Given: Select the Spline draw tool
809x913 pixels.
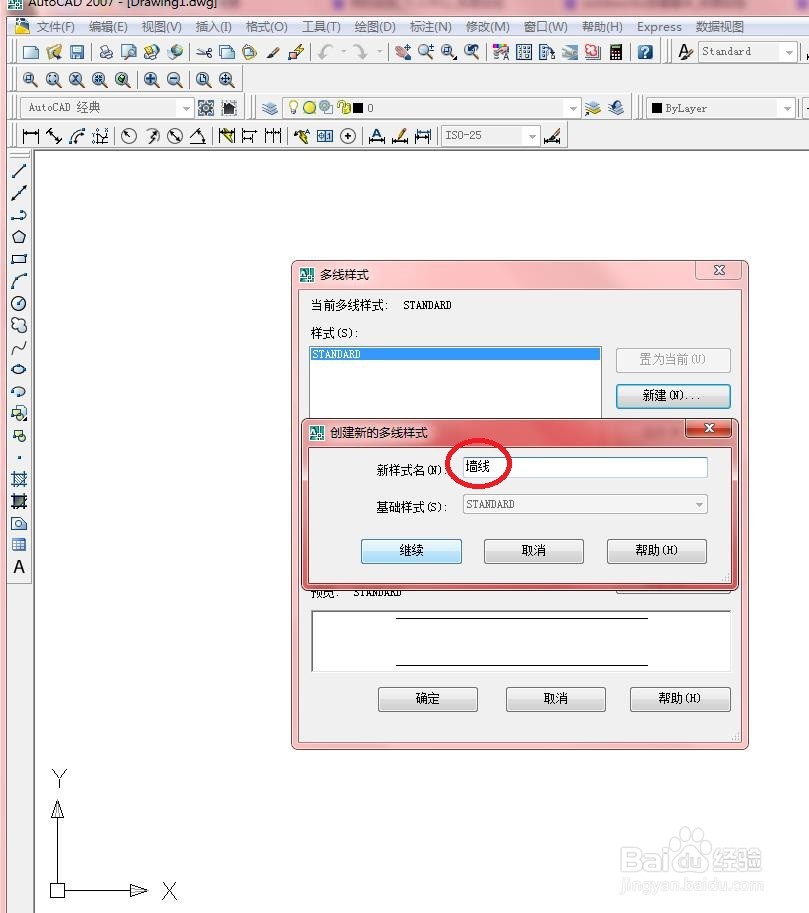Looking at the screenshot, I should (19, 348).
